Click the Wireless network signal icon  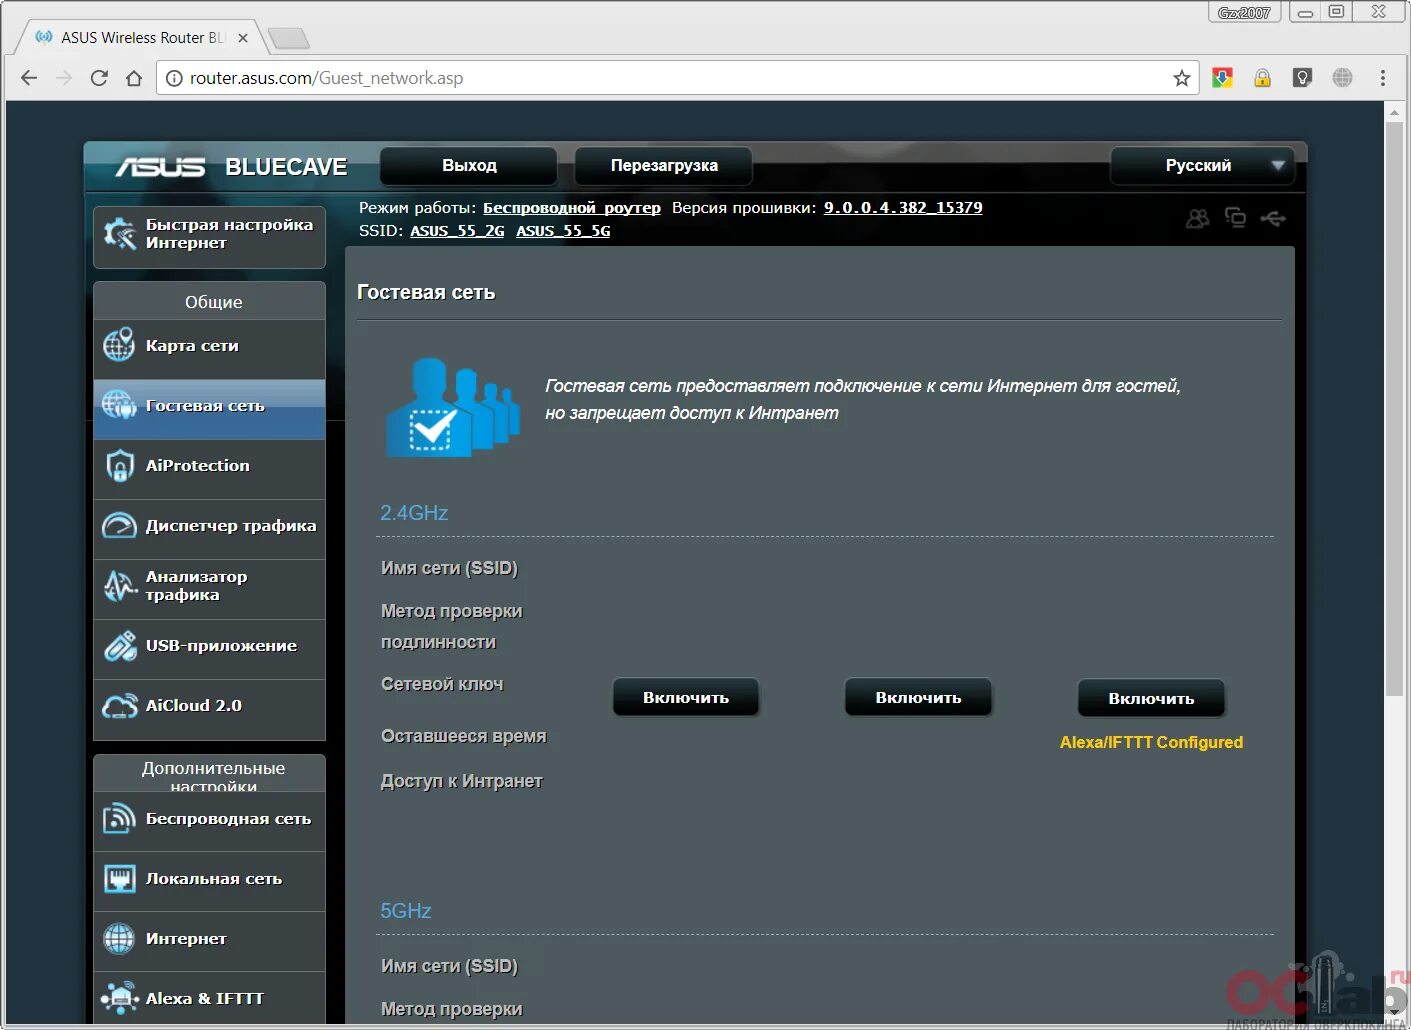(119, 819)
